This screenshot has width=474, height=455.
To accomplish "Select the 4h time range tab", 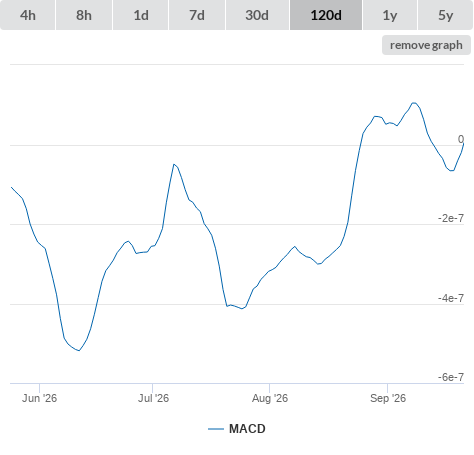I will [x=28, y=15].
